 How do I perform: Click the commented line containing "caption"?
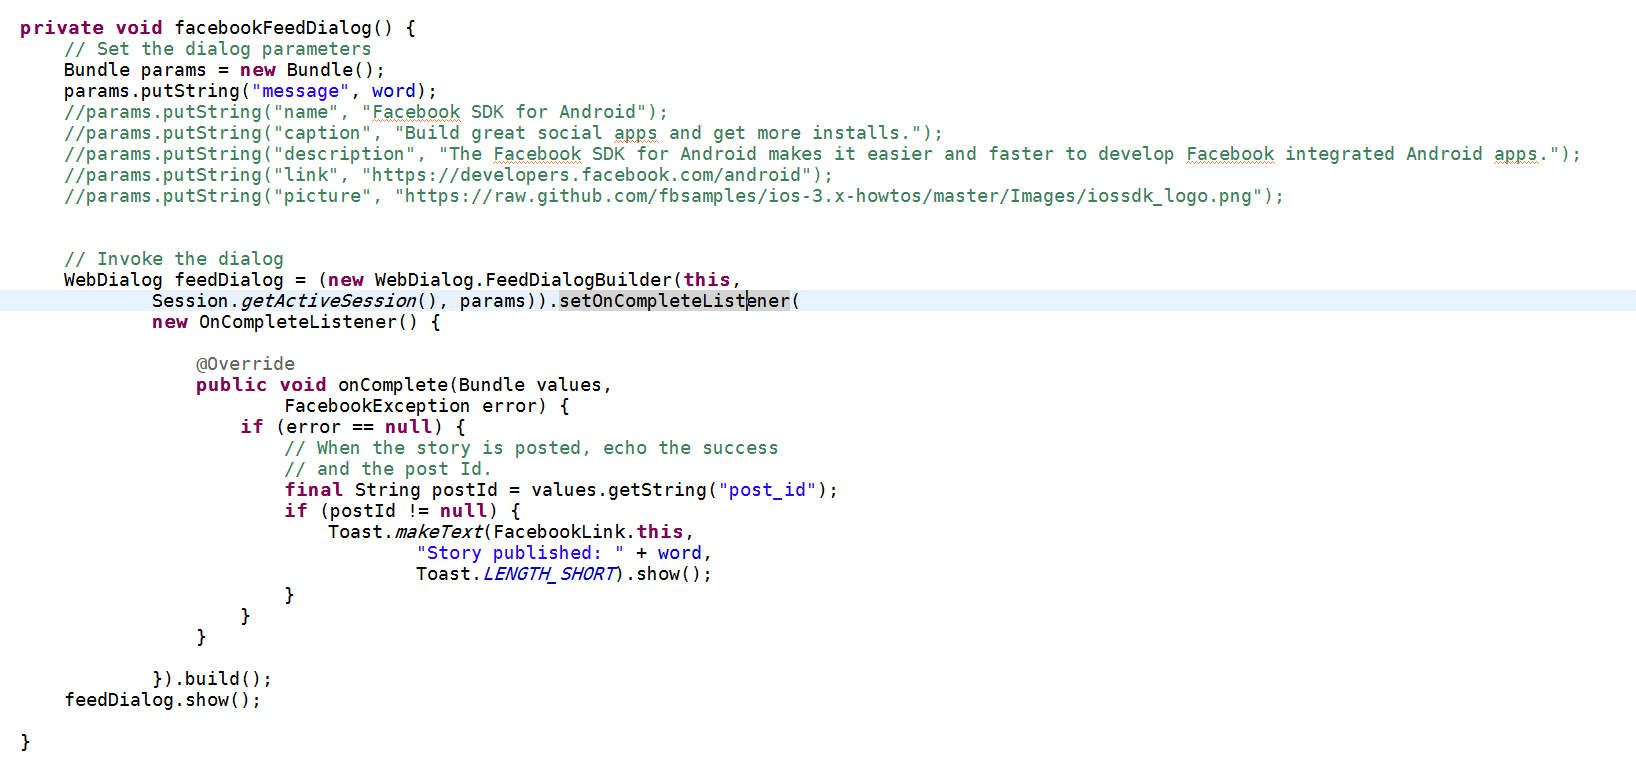pos(503,133)
